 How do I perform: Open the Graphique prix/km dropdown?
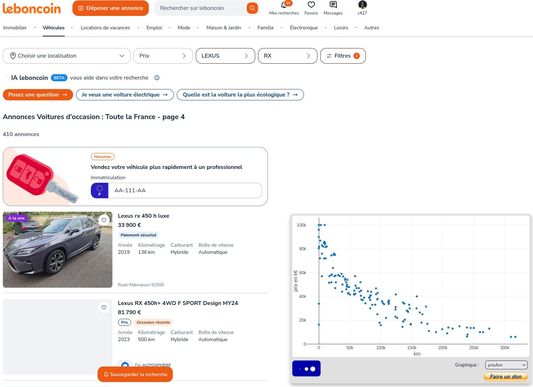point(506,365)
